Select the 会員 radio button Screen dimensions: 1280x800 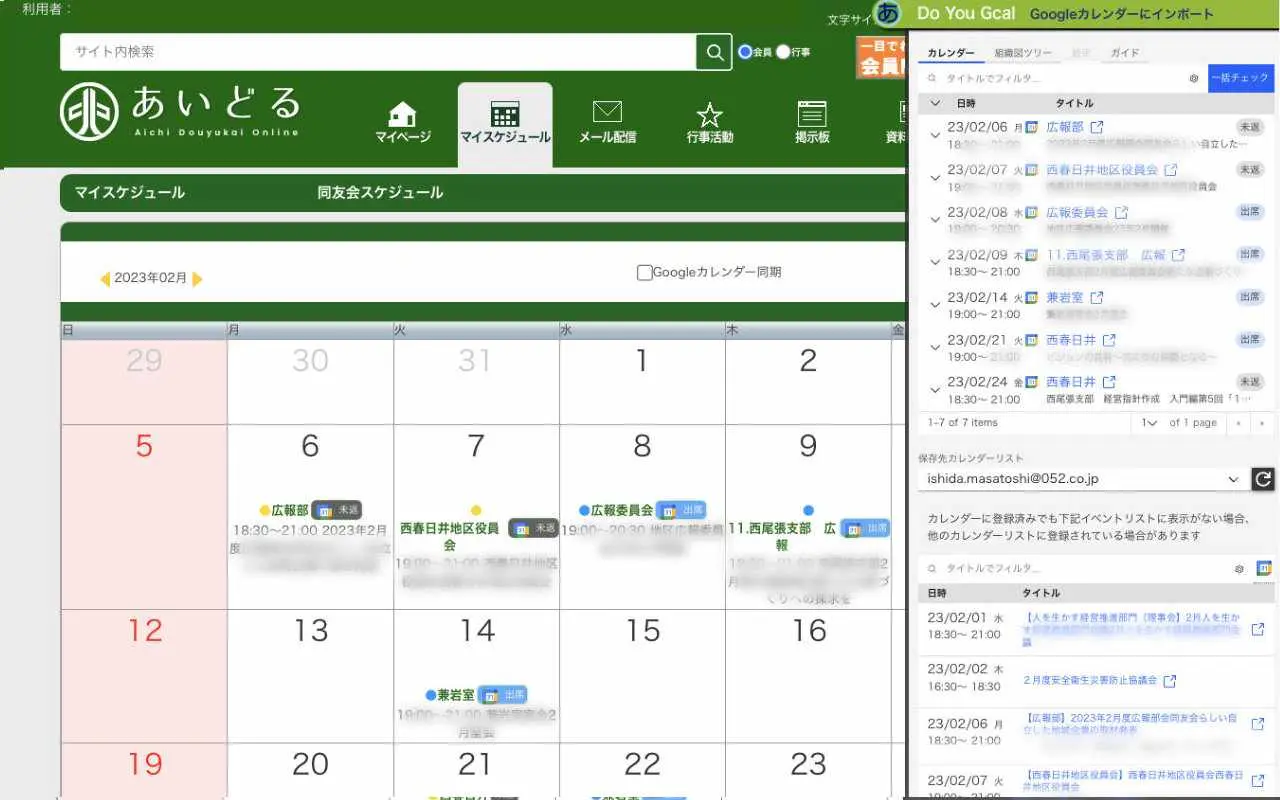745,52
